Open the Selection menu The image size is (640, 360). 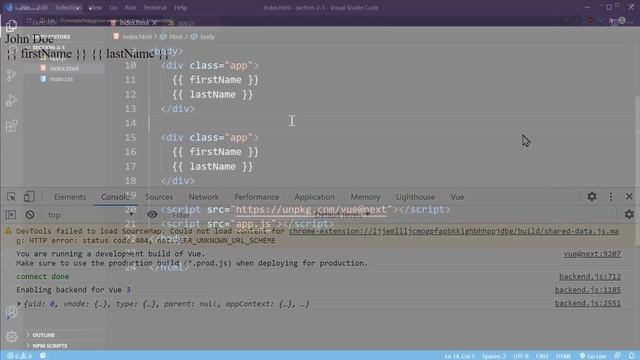[68, 7]
